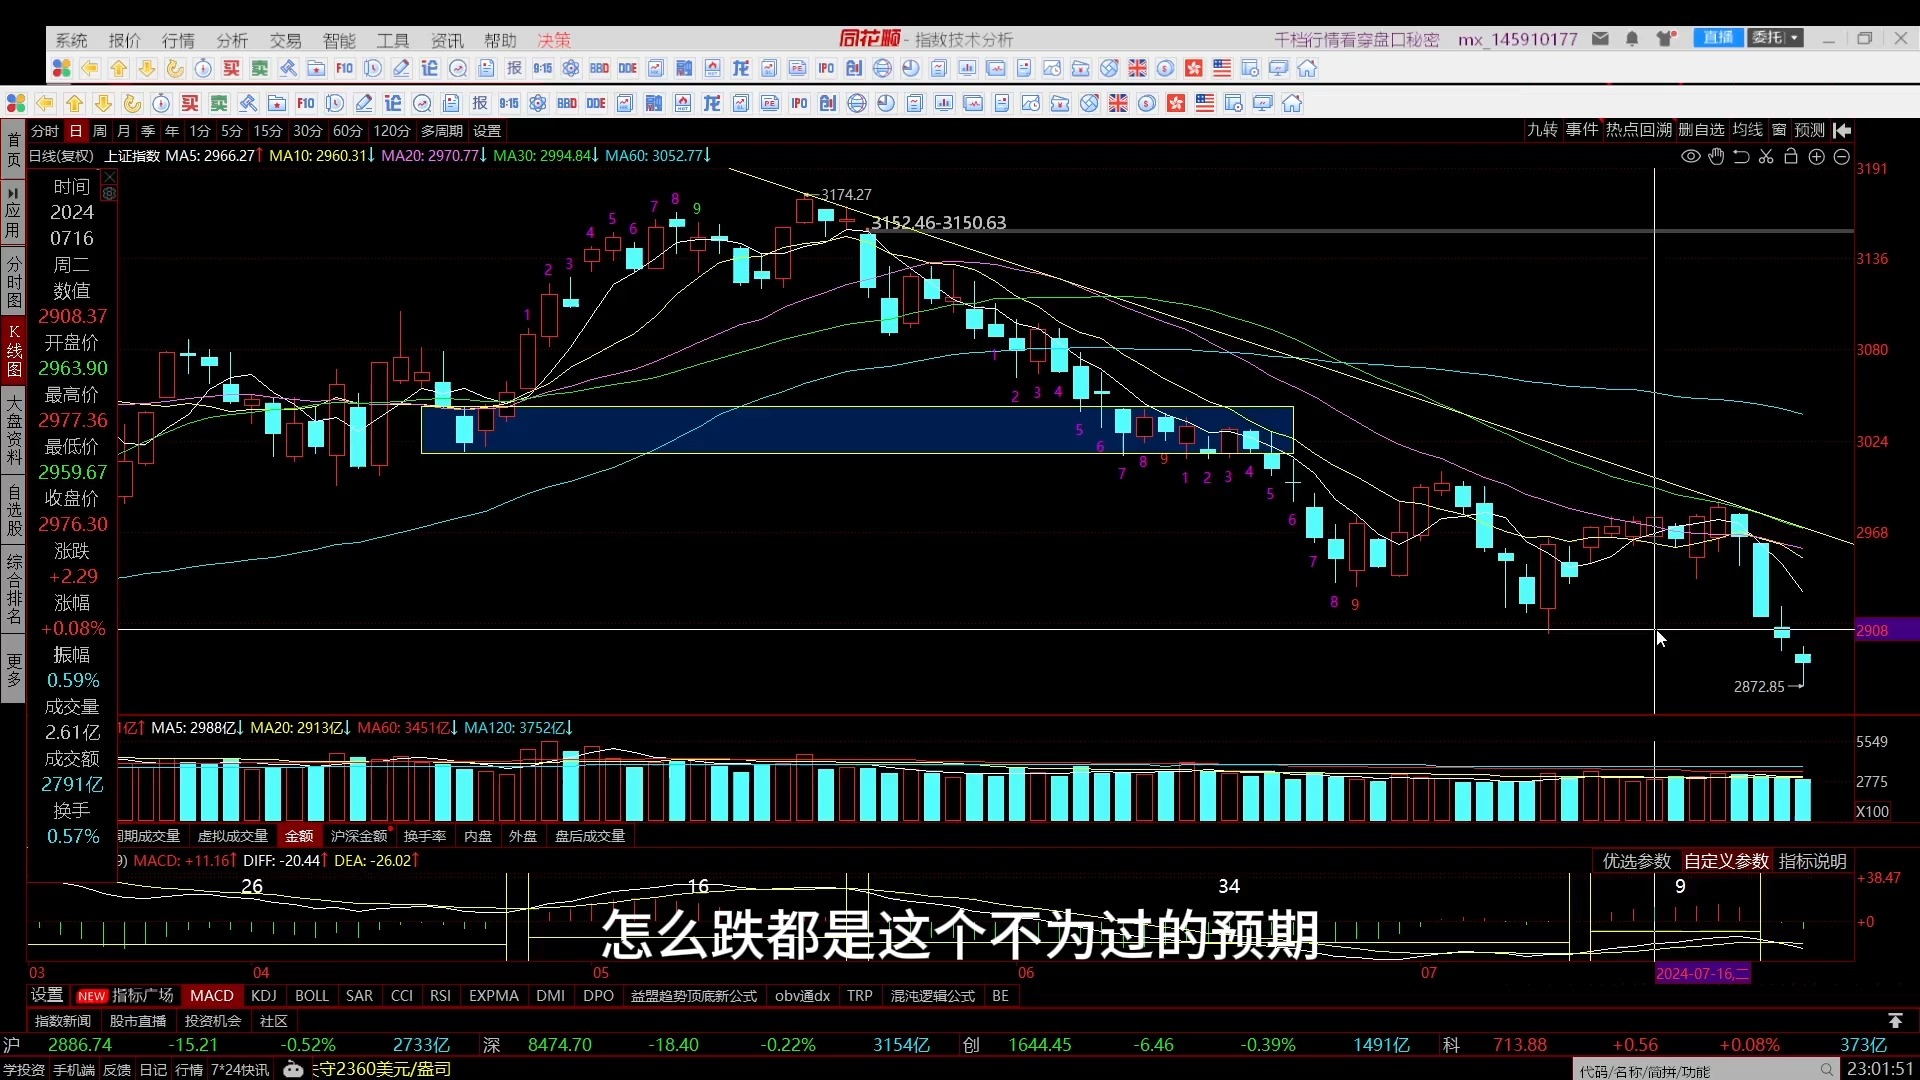
Task: Toggle 事件 events overlay
Action: pyautogui.click(x=1582, y=130)
